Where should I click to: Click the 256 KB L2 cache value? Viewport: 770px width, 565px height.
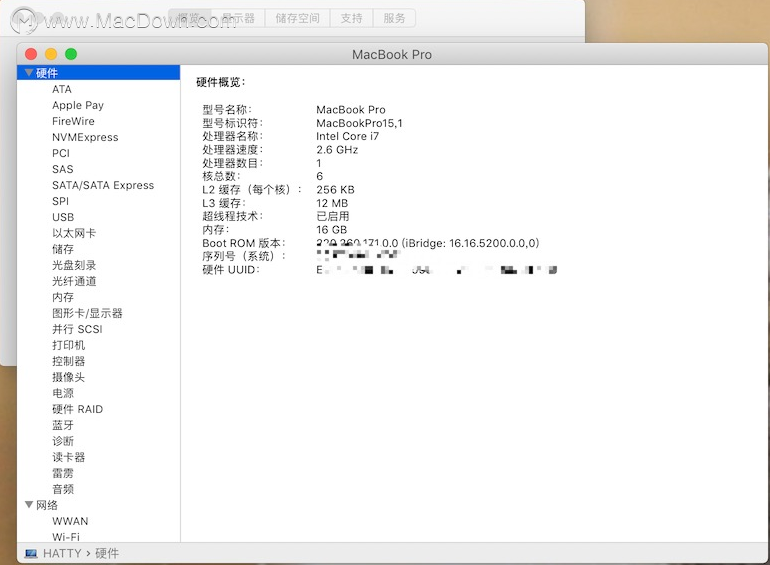pyautogui.click(x=335, y=190)
